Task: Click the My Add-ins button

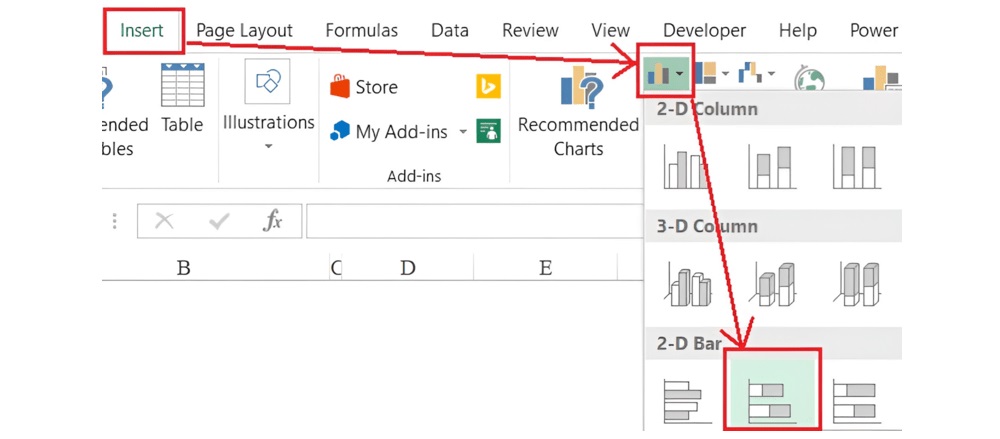Action: point(389,132)
